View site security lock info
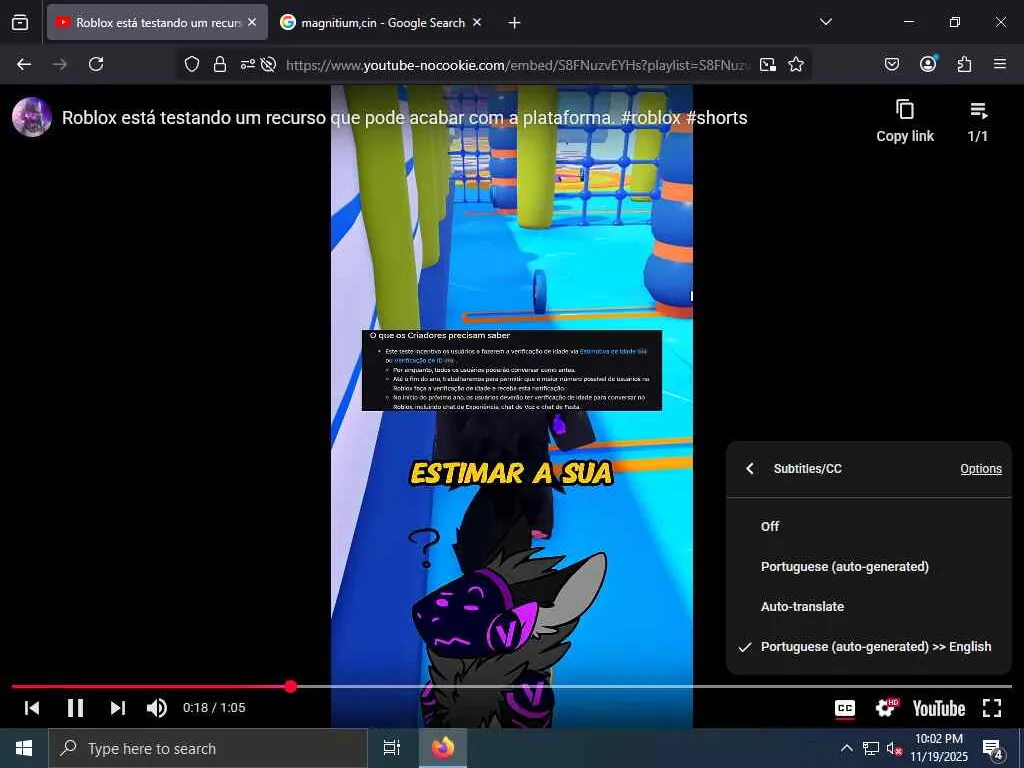The image size is (1024, 768). tap(220, 64)
